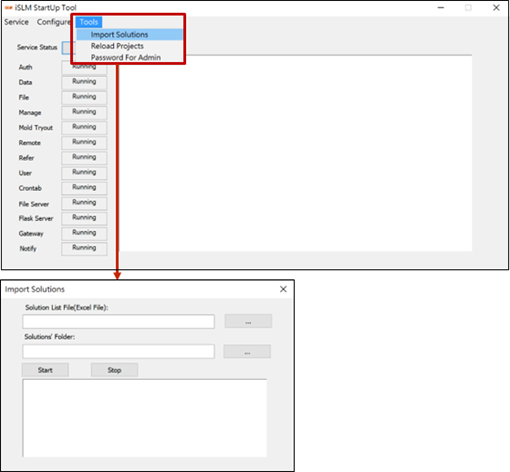Stop the solution import
510x472 pixels.
pyautogui.click(x=114, y=370)
